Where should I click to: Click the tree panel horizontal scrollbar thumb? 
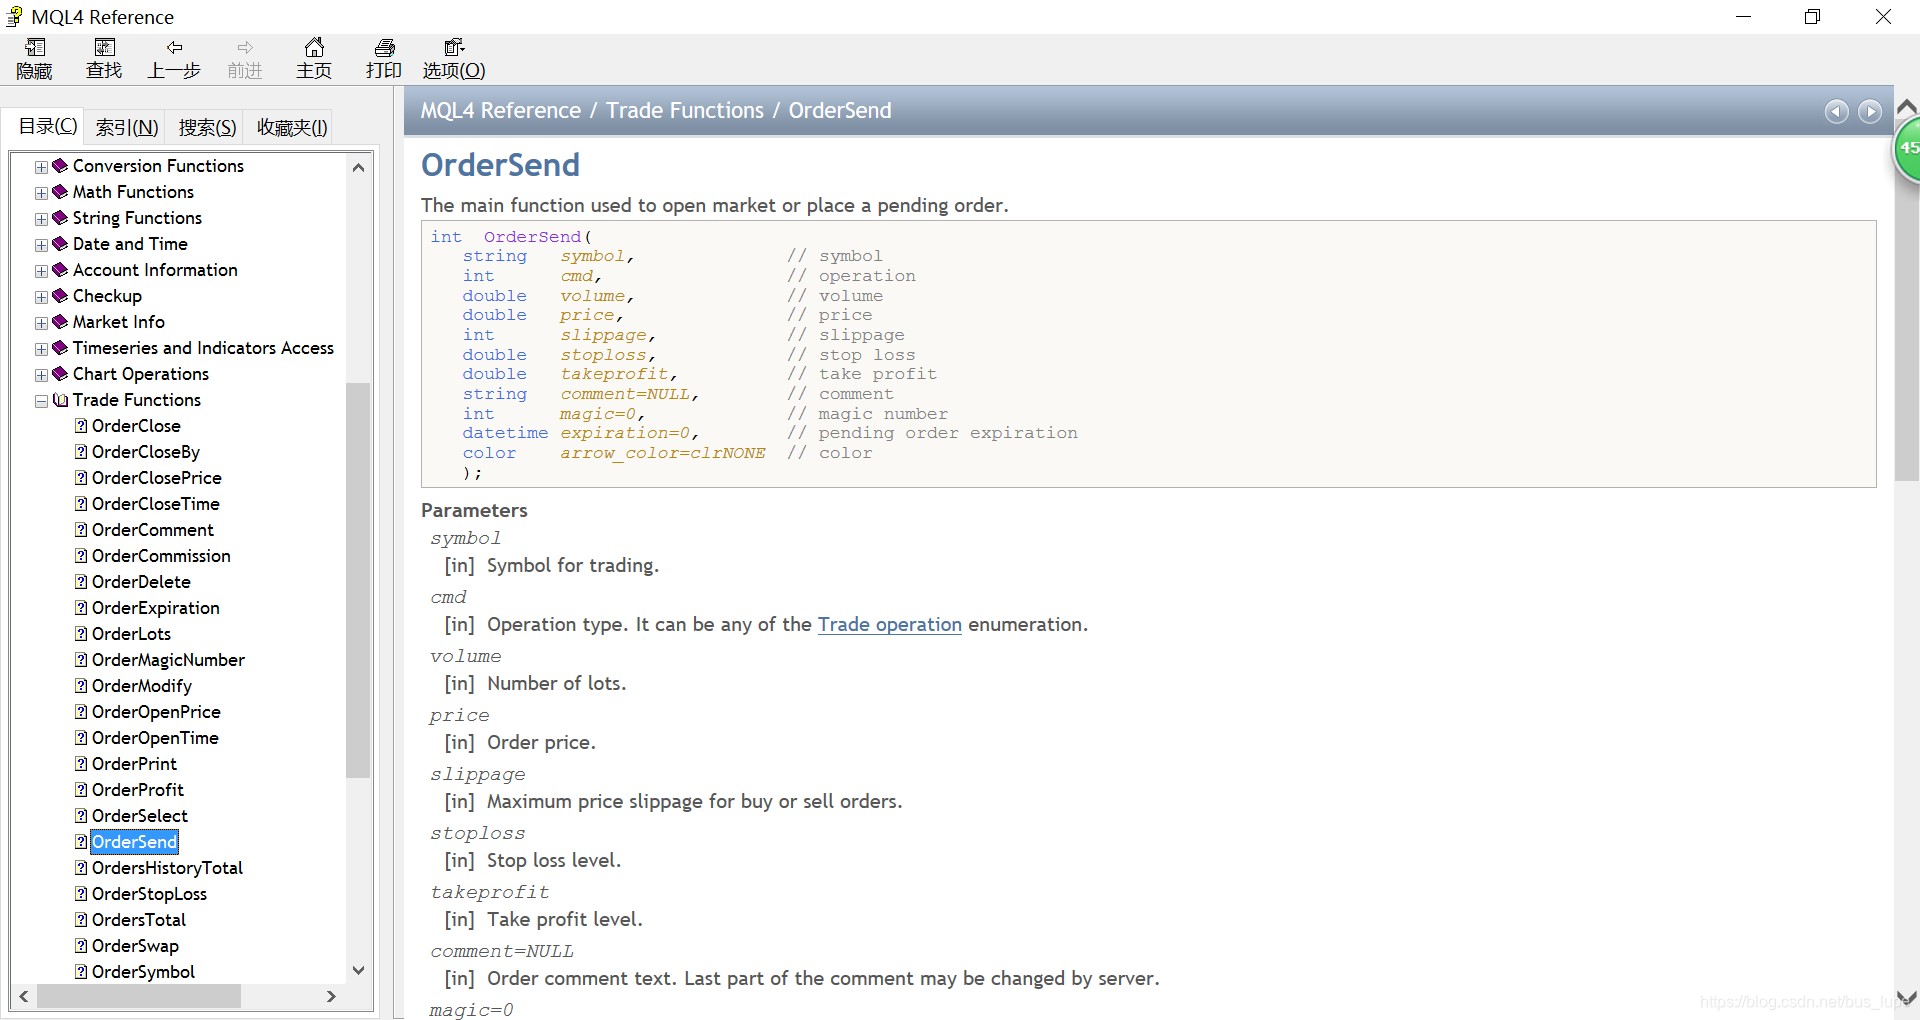click(x=139, y=996)
